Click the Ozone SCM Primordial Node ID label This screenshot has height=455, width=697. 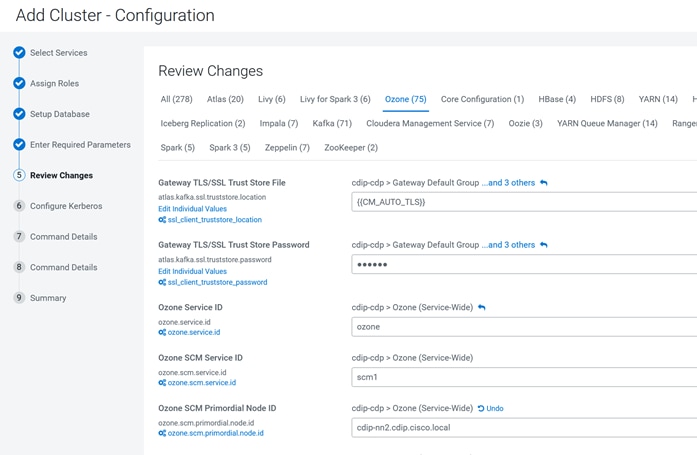pyautogui.click(x=217, y=408)
